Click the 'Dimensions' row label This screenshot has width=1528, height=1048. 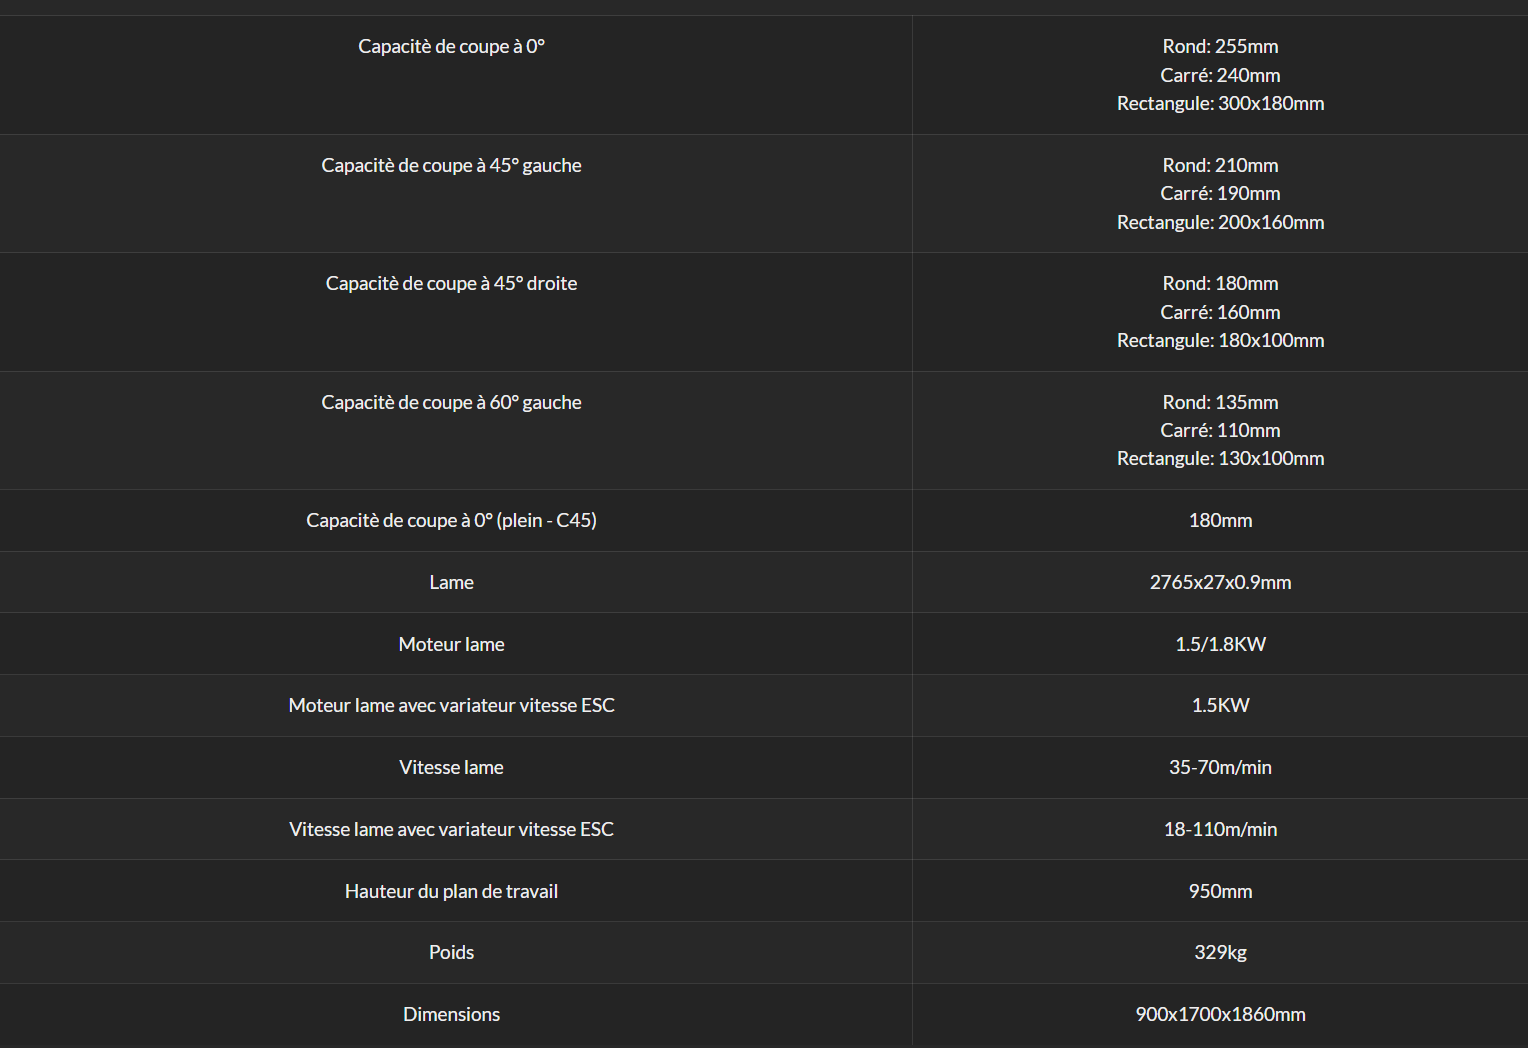[451, 1014]
